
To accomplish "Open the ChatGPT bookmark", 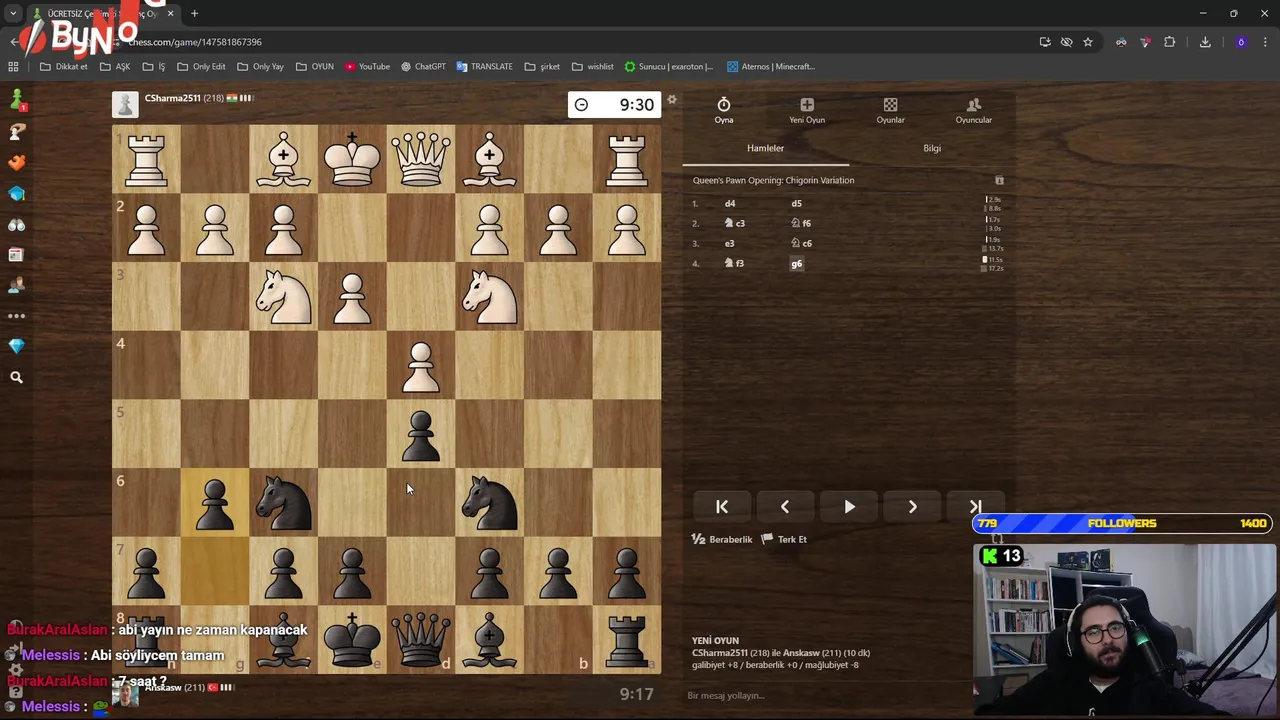I will pos(423,67).
